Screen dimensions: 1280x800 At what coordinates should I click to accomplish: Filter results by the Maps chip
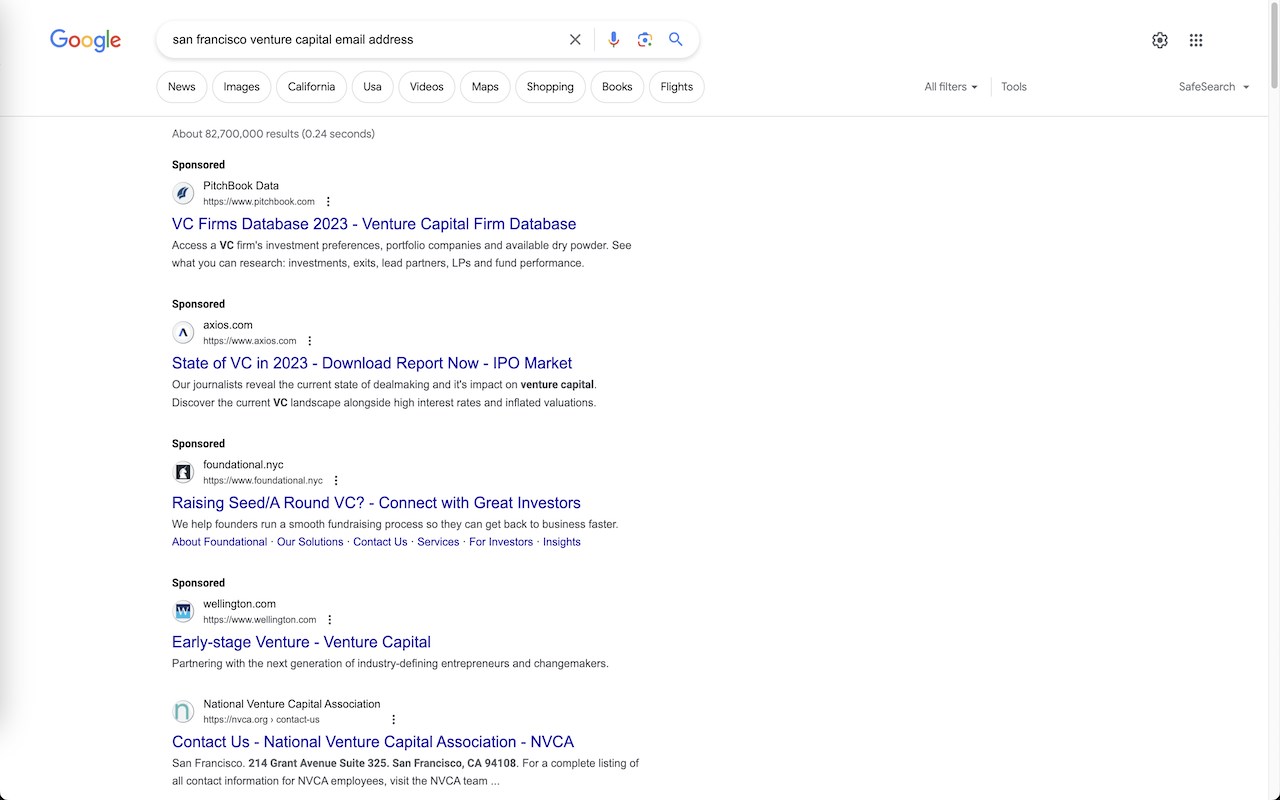point(485,87)
